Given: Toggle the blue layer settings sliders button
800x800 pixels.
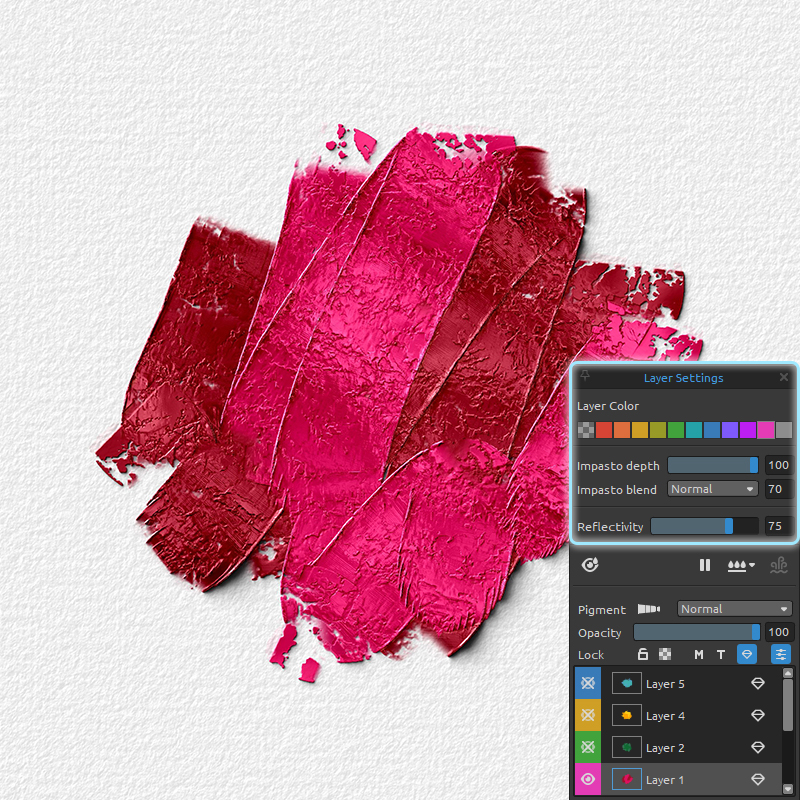Looking at the screenshot, I should tap(780, 654).
